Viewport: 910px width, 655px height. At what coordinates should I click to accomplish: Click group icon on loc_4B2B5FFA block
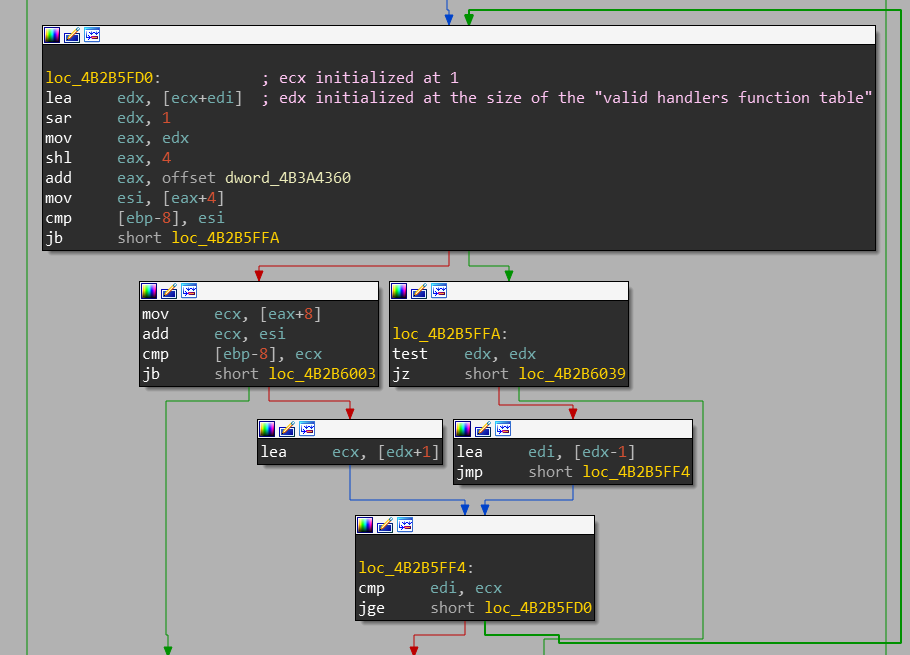coord(439,291)
